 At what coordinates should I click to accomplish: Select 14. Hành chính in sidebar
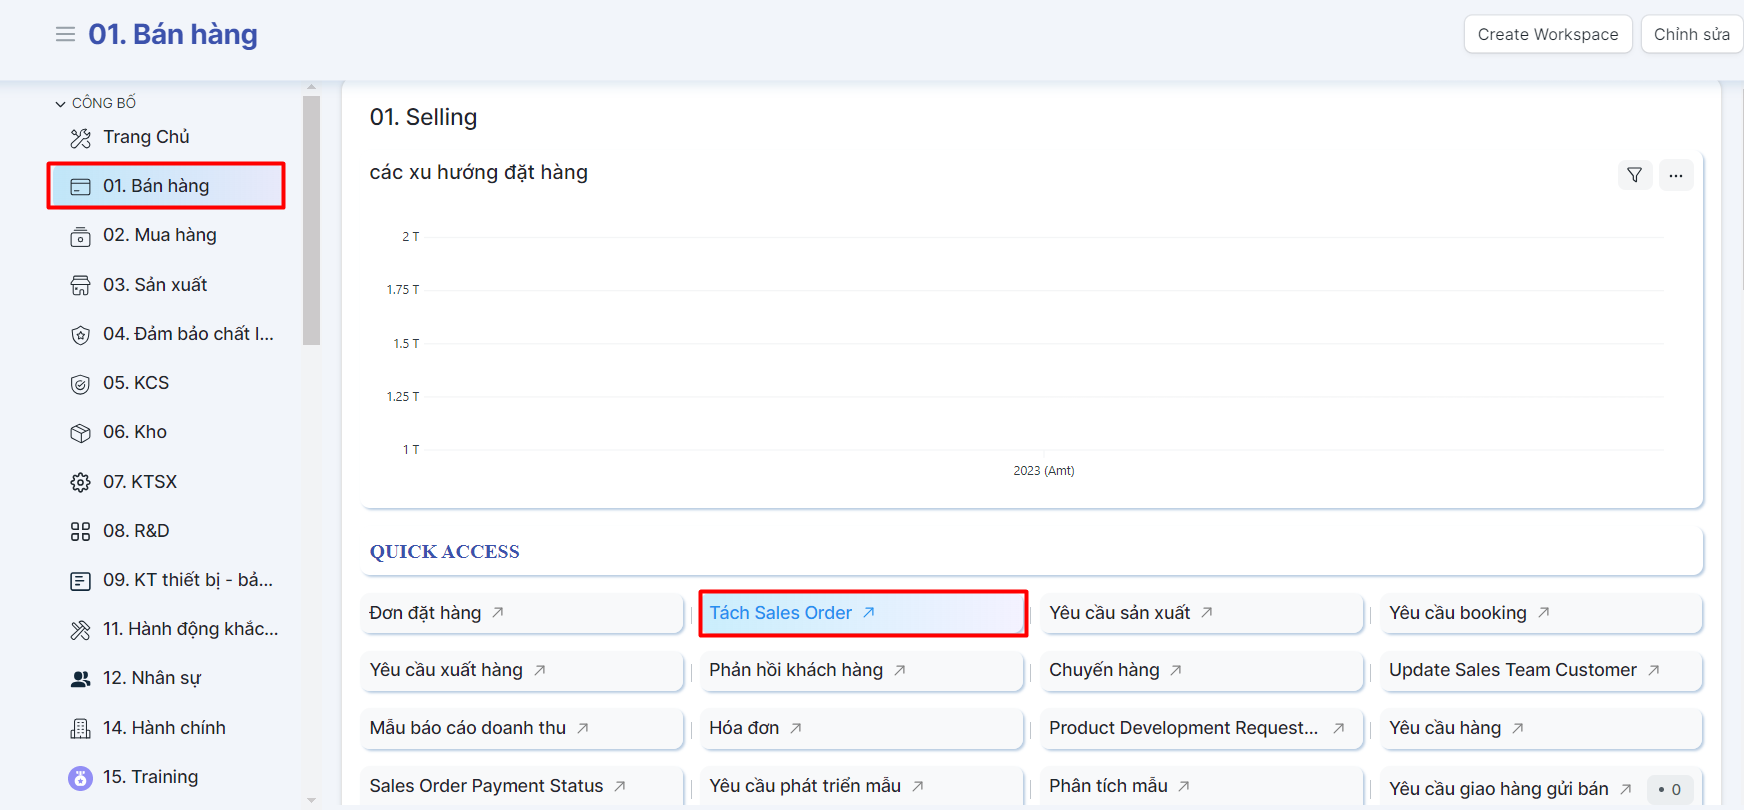point(164,728)
